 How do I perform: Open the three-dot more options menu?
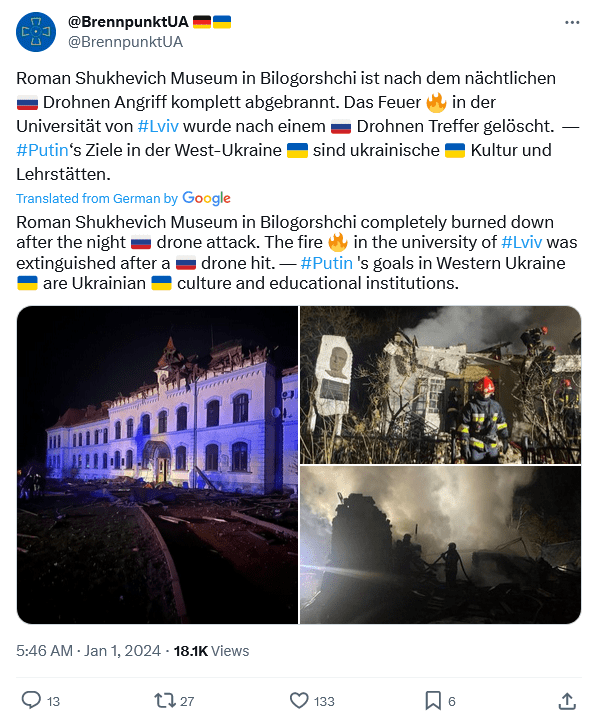click(x=572, y=22)
